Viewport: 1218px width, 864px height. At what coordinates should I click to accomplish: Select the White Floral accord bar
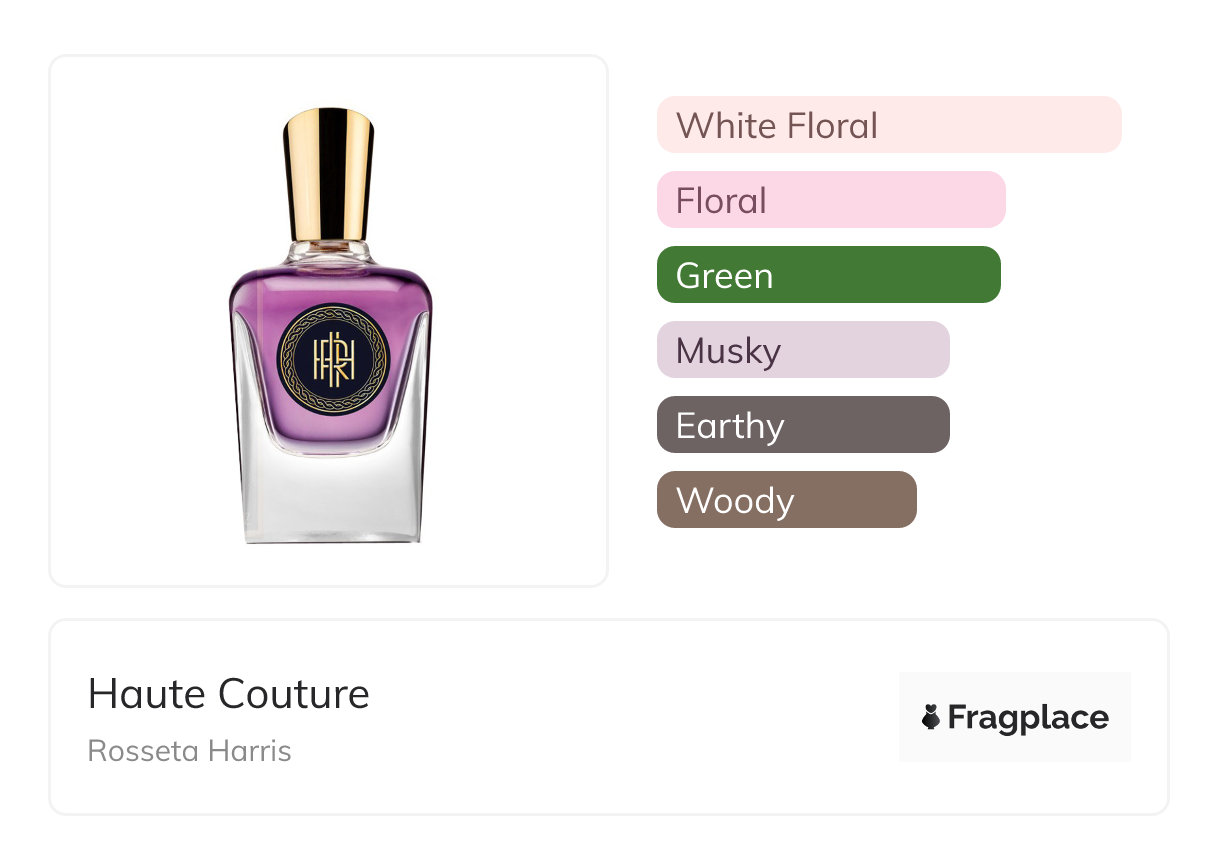tap(889, 125)
